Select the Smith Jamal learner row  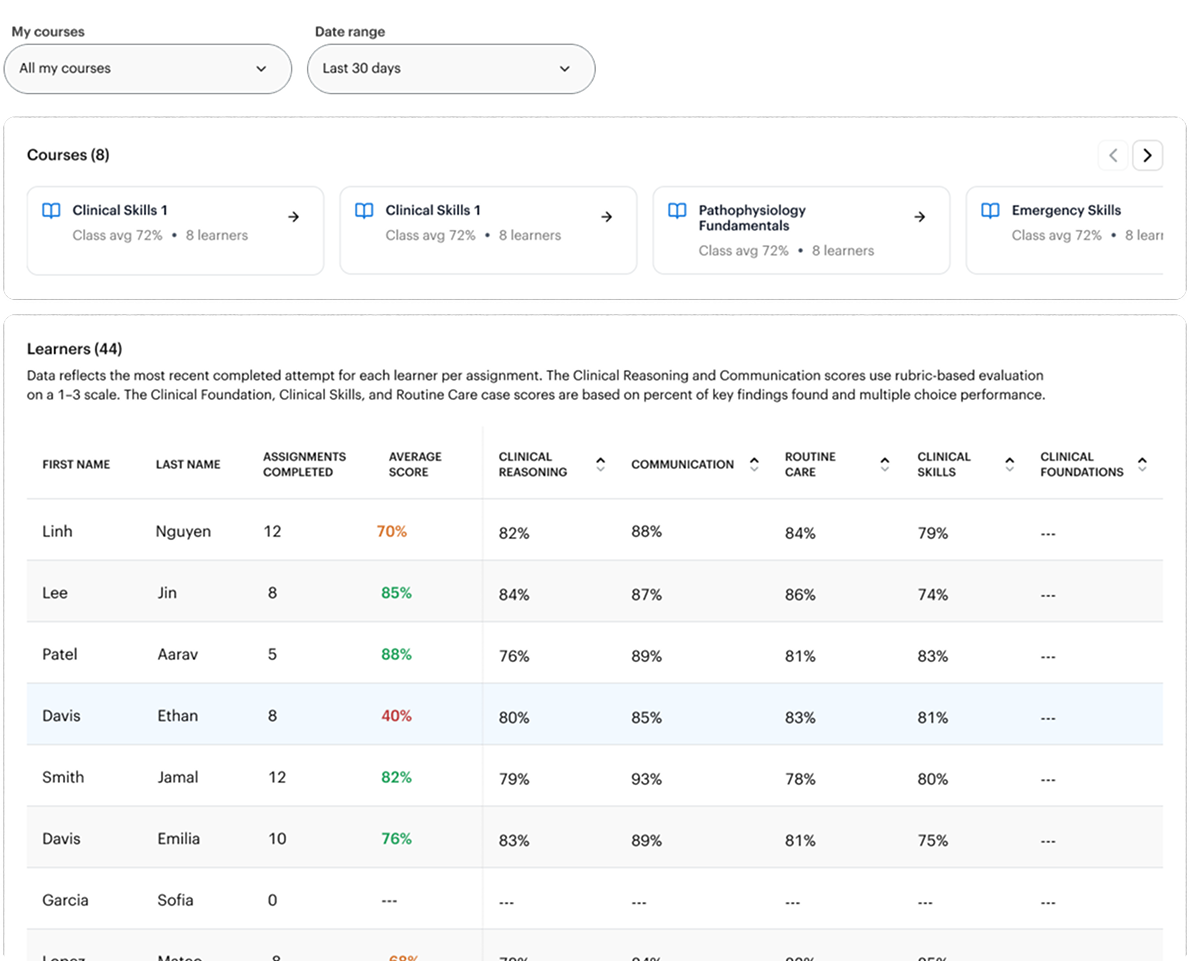point(595,777)
